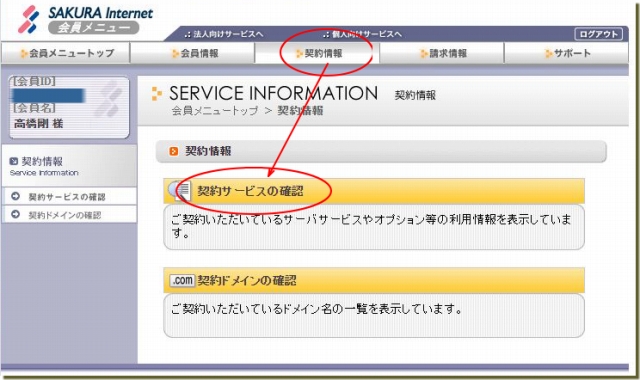Open the 法人向けサービスへ link

point(224,34)
